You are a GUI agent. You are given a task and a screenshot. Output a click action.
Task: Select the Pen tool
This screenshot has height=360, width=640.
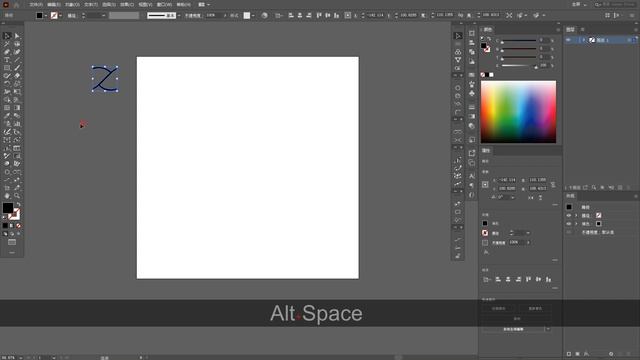click(x=7, y=52)
